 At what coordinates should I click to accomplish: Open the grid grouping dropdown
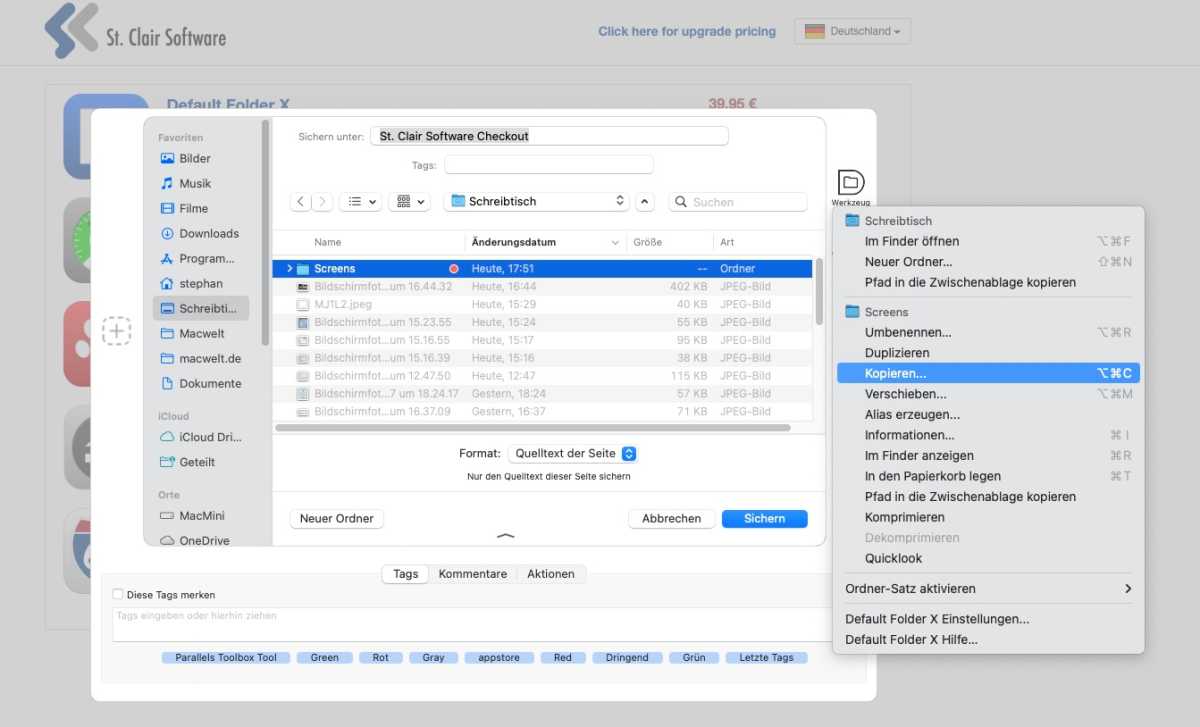[409, 201]
